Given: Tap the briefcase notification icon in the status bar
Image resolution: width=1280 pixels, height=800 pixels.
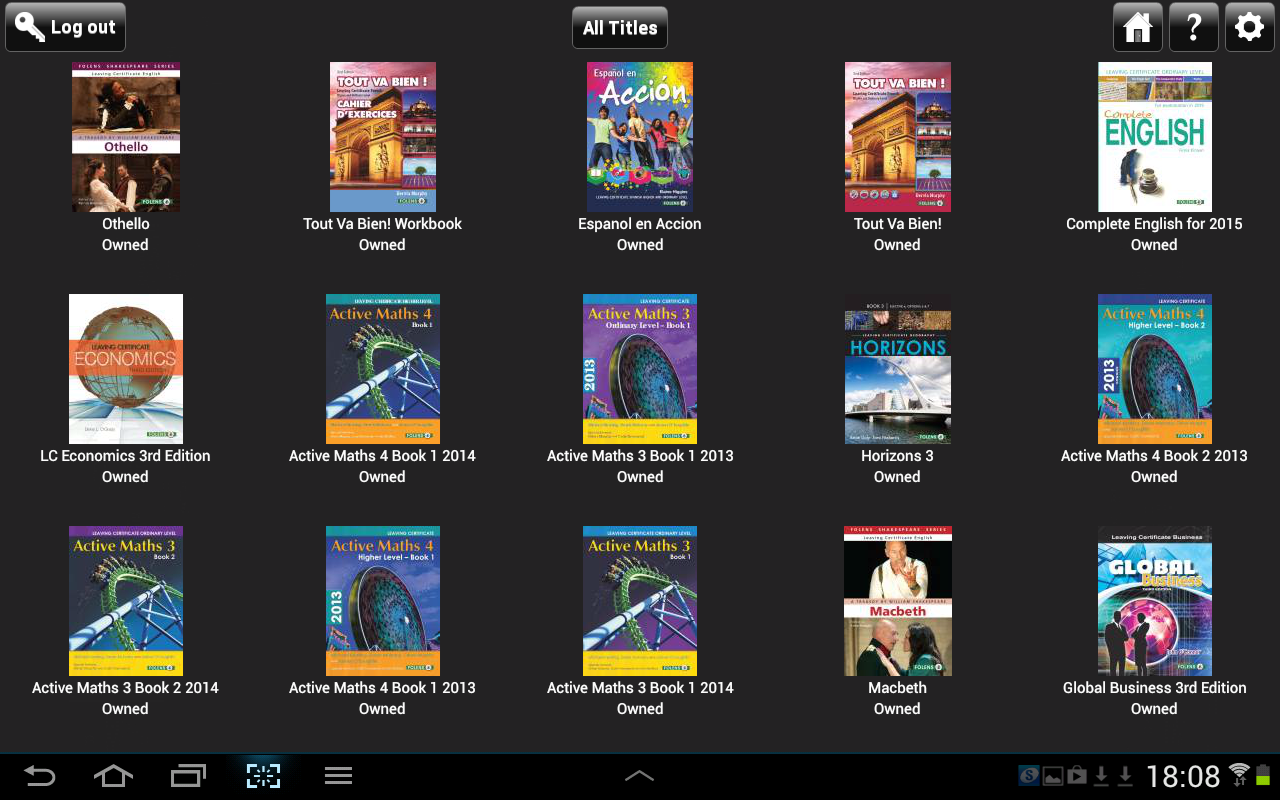Looking at the screenshot, I should tap(1077, 775).
